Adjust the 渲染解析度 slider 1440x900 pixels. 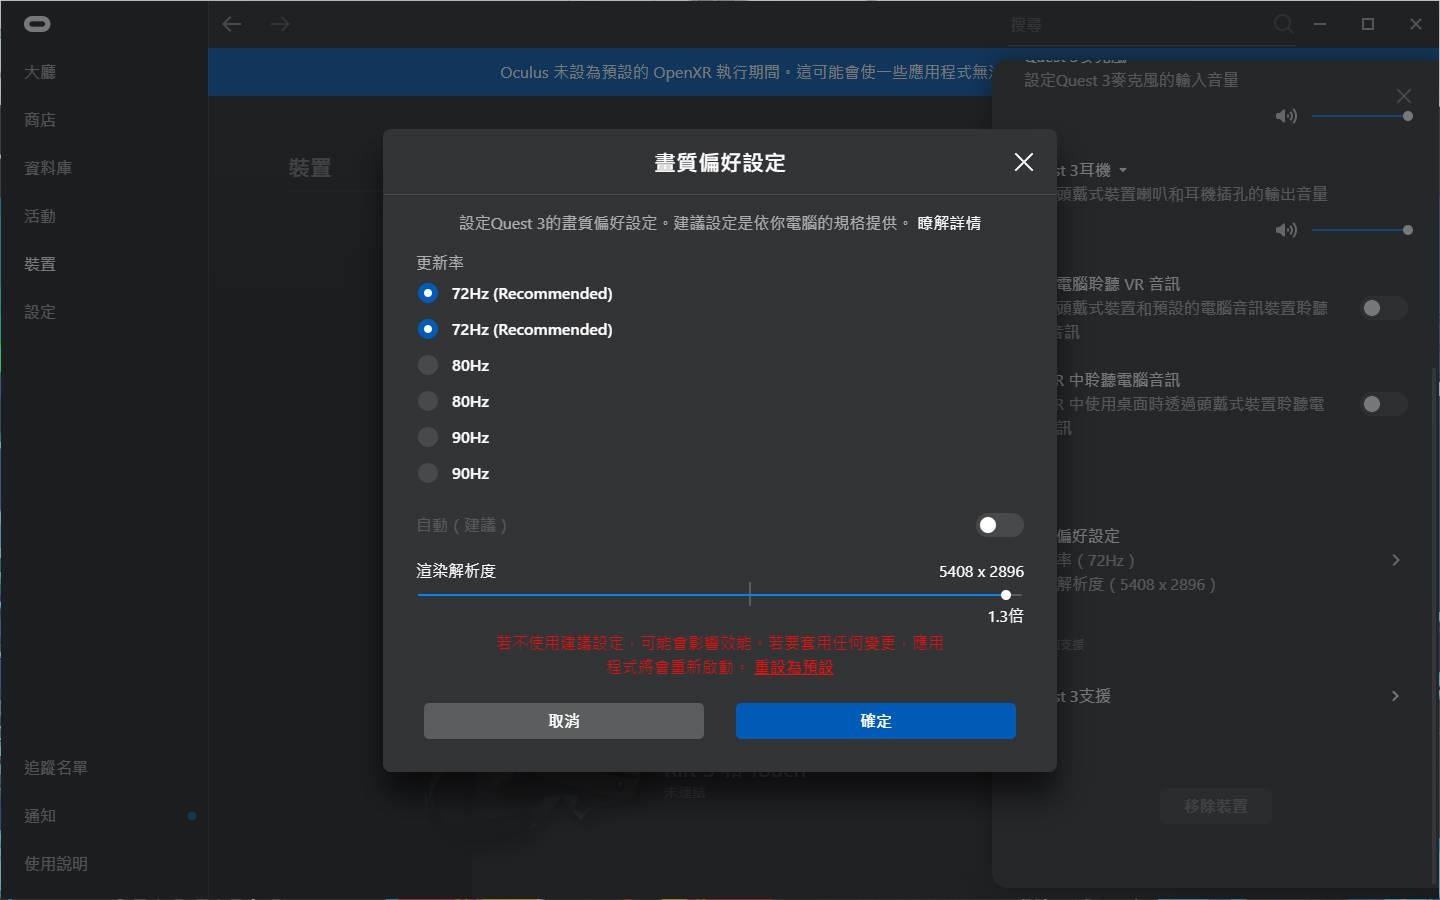tap(720, 595)
